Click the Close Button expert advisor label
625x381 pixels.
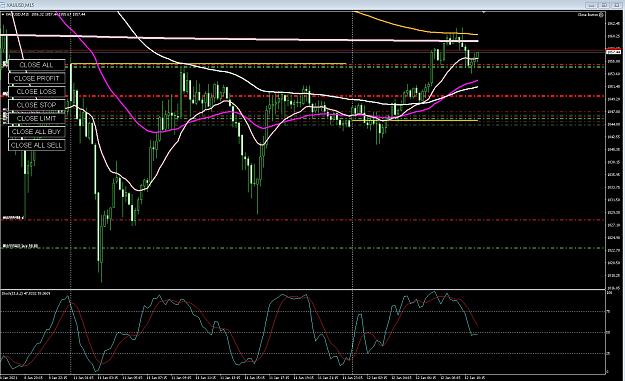pos(588,15)
